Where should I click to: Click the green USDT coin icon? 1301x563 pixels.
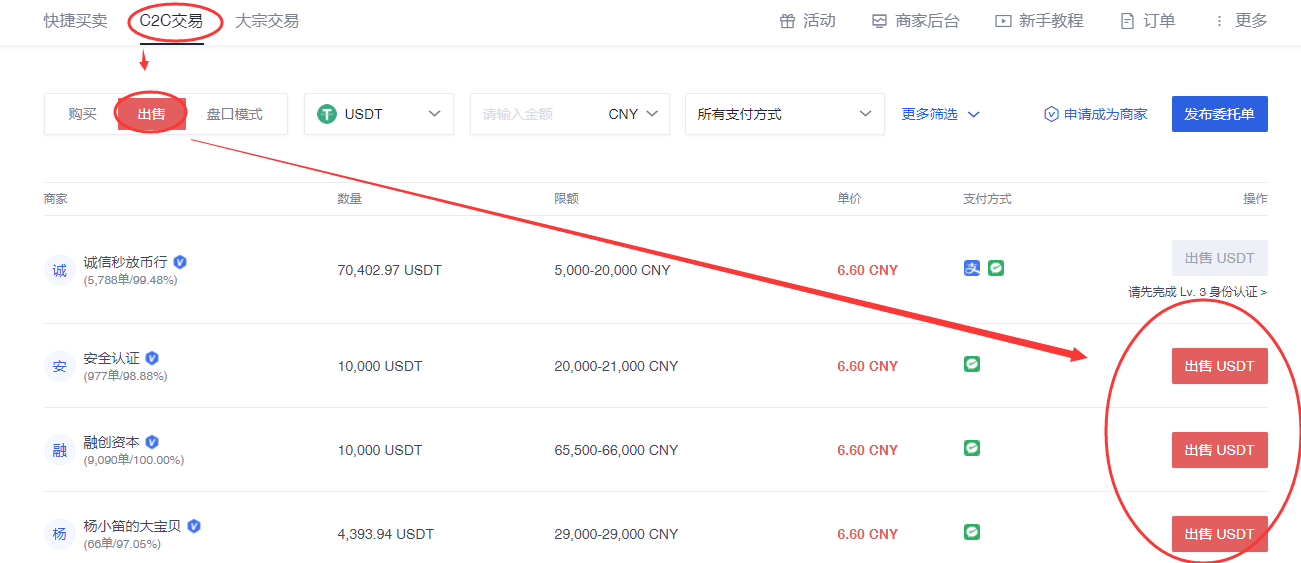327,114
